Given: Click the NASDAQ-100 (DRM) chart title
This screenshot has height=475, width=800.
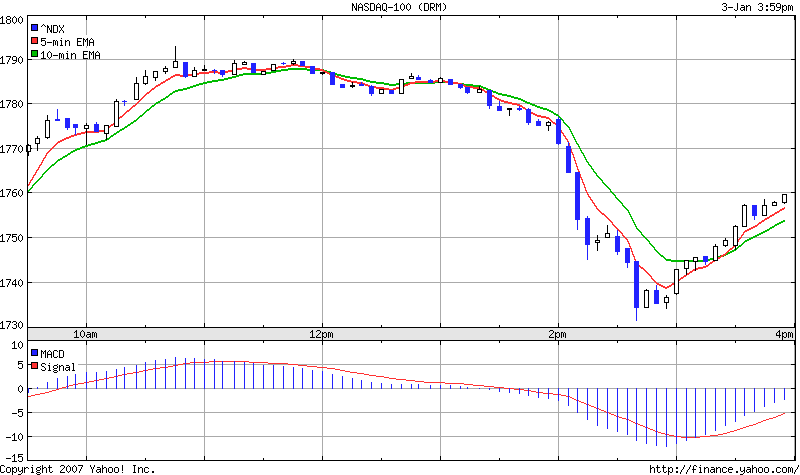Looking at the screenshot, I should click(x=399, y=7).
